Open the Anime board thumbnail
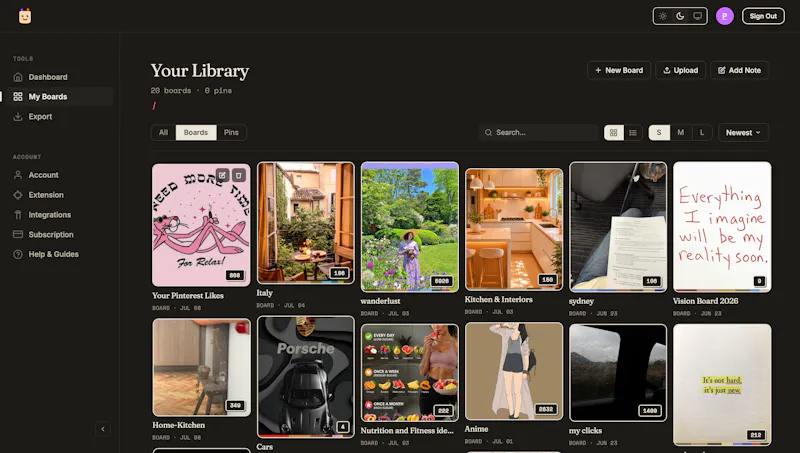The image size is (800, 453). click(x=514, y=371)
